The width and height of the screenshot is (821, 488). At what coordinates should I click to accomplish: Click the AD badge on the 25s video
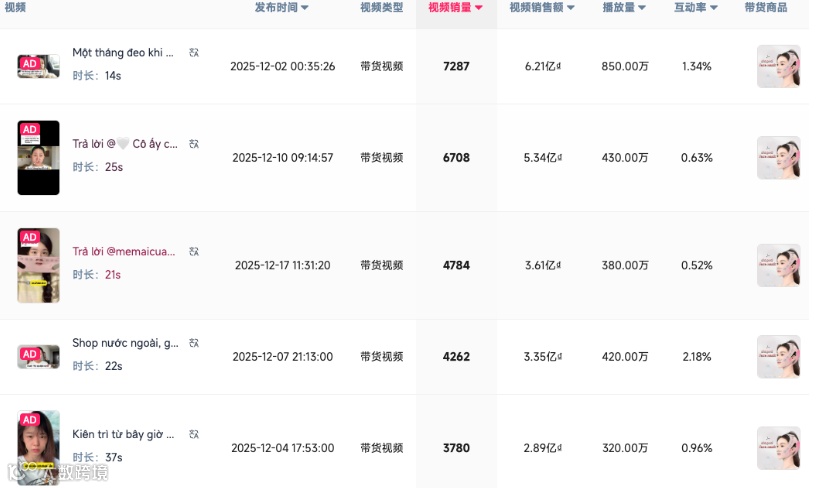[x=29, y=130]
